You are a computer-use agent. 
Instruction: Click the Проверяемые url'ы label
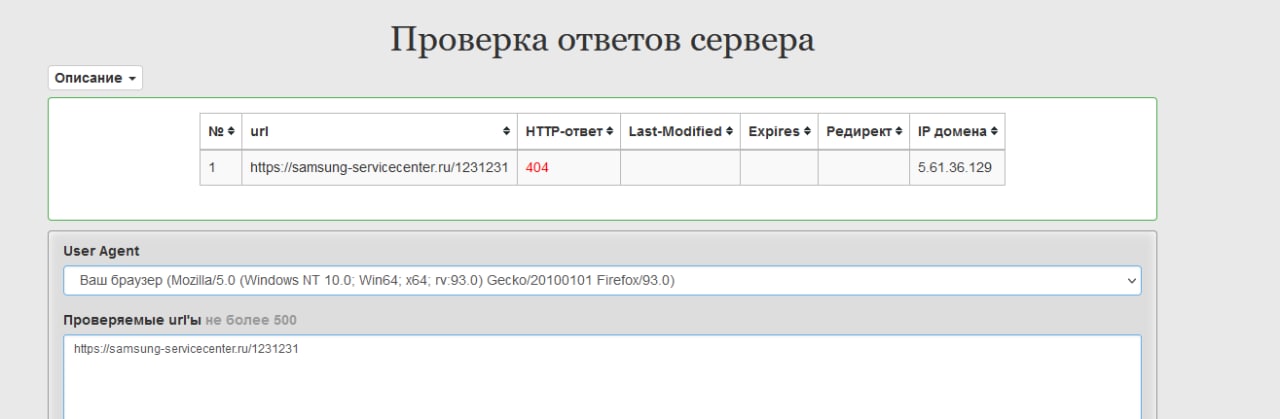point(132,320)
